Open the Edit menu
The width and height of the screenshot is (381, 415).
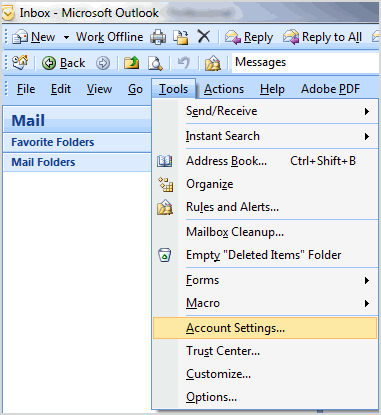click(x=61, y=89)
